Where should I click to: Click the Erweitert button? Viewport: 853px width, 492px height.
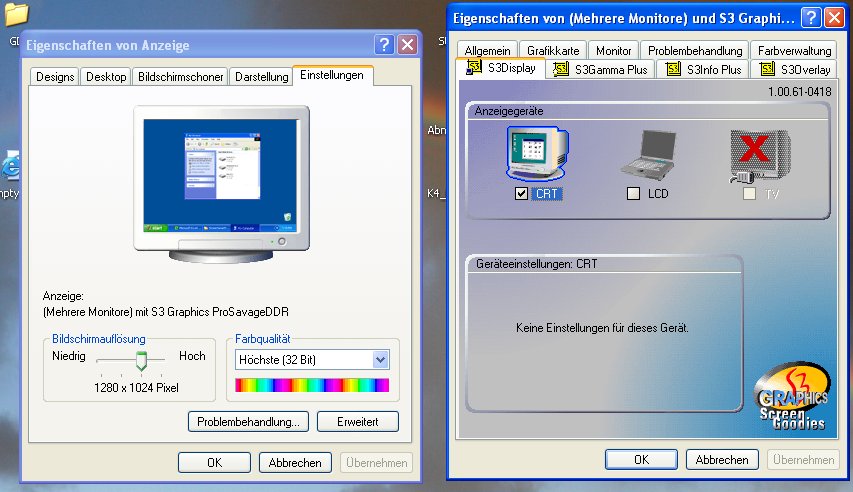click(358, 422)
